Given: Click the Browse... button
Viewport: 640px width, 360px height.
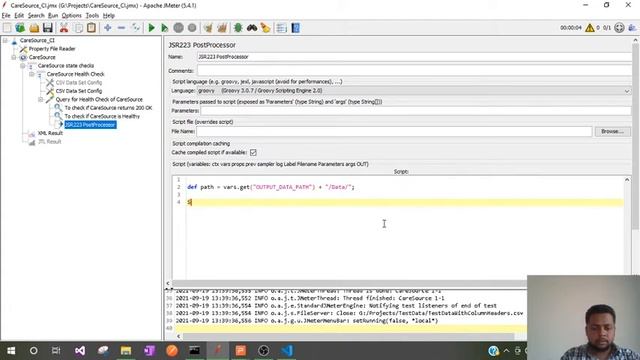Looking at the screenshot, I should pyautogui.click(x=612, y=131).
